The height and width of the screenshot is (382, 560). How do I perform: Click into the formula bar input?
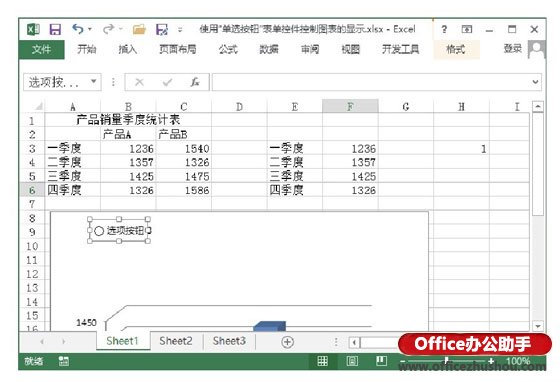point(371,82)
